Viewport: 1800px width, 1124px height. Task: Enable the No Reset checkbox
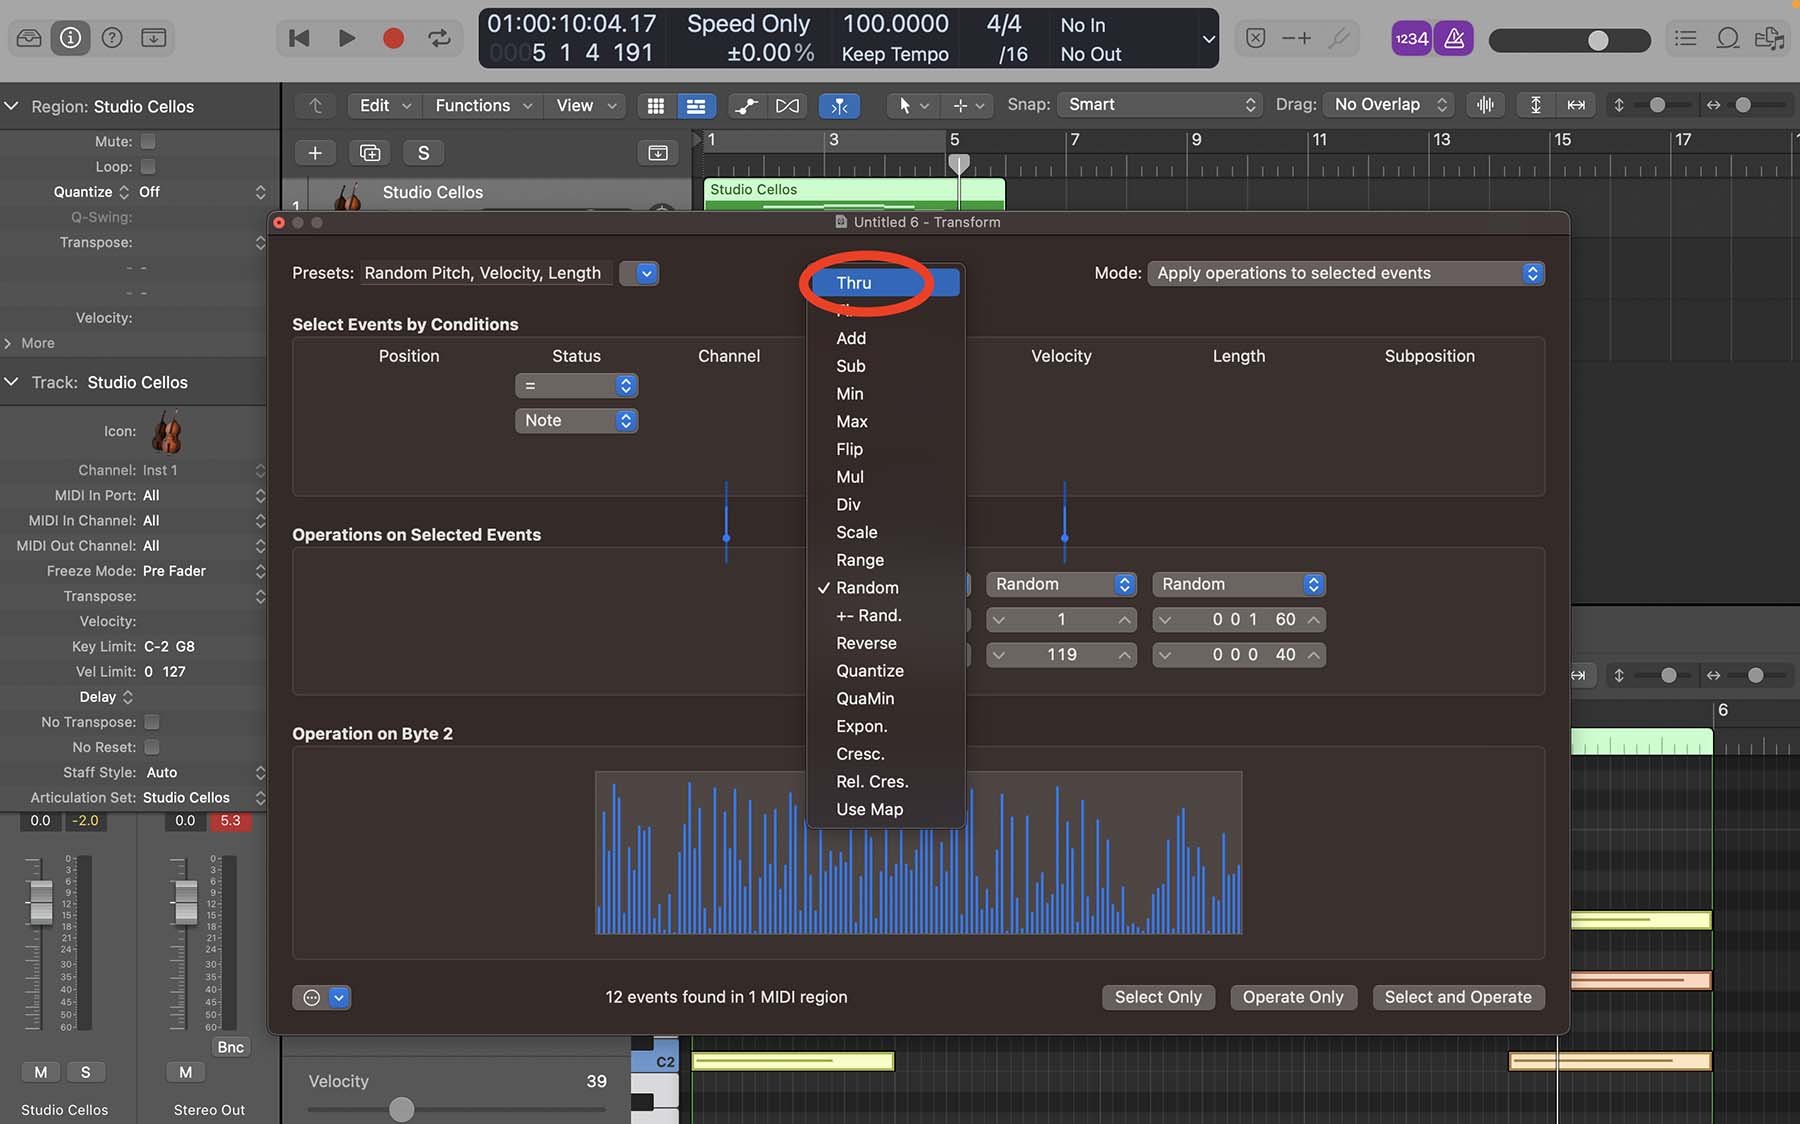(152, 747)
